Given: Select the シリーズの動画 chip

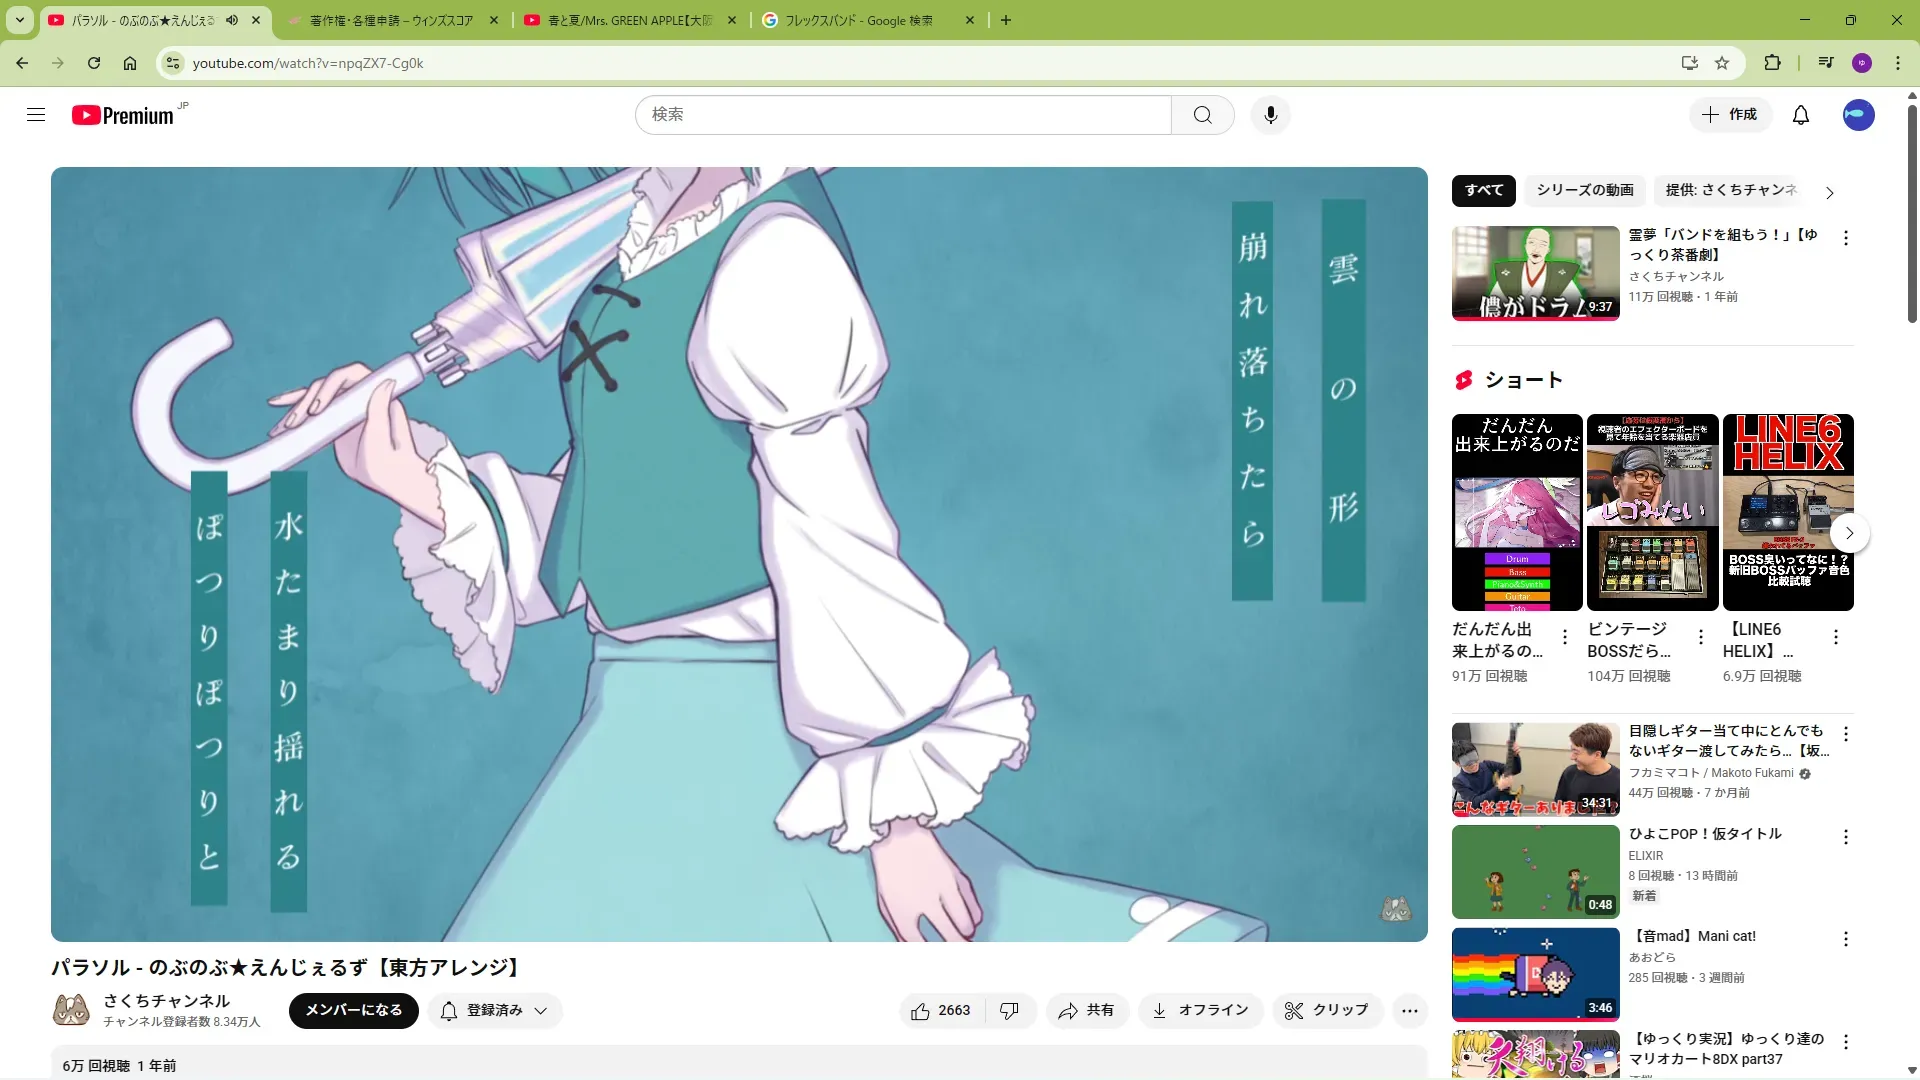Looking at the screenshot, I should (1584, 190).
